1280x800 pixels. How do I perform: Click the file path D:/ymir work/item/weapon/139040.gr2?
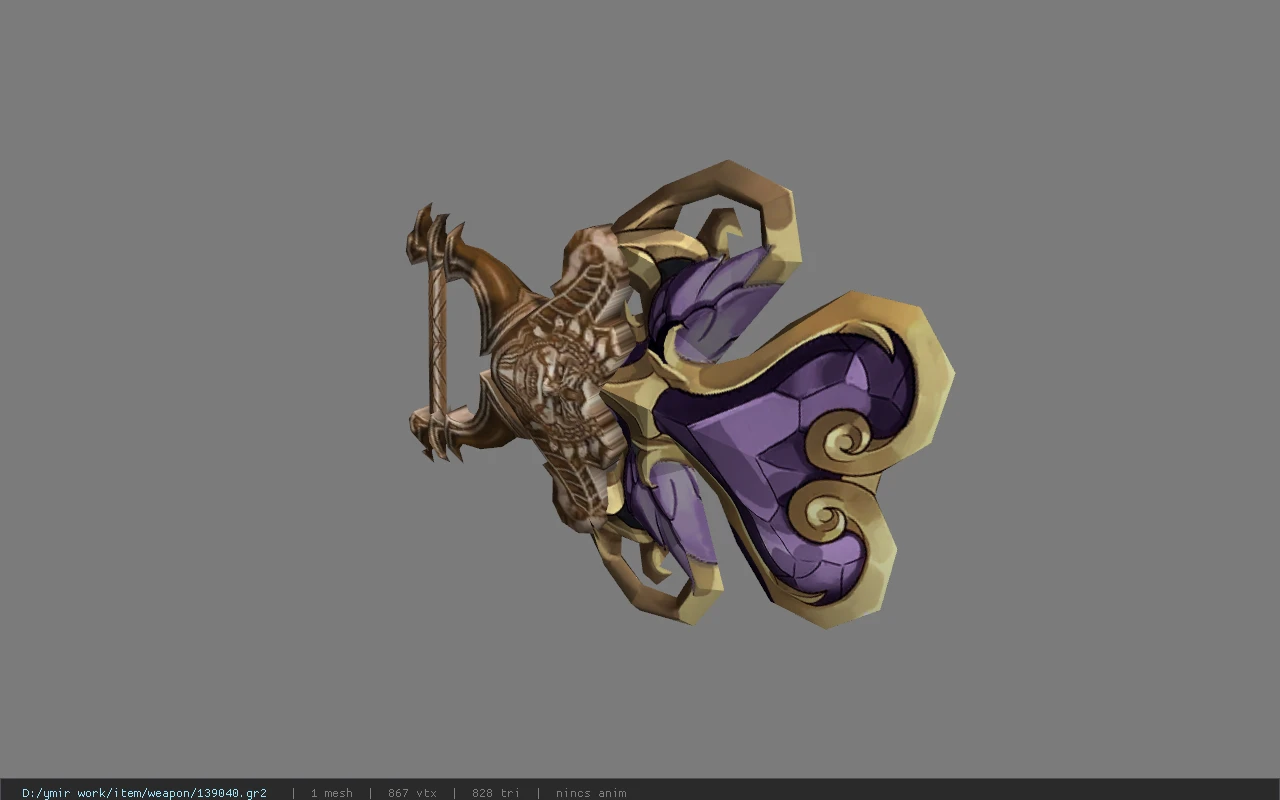coord(144,793)
